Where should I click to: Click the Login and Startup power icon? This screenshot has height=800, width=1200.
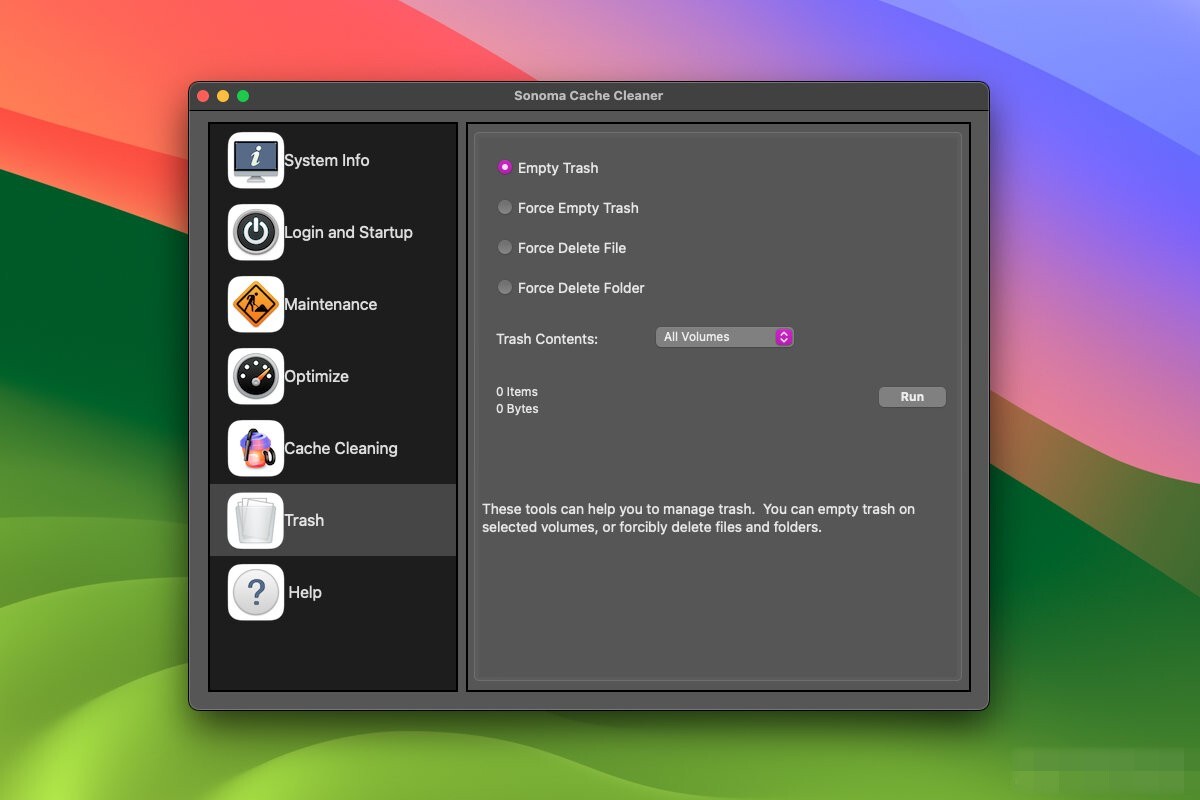click(x=256, y=232)
